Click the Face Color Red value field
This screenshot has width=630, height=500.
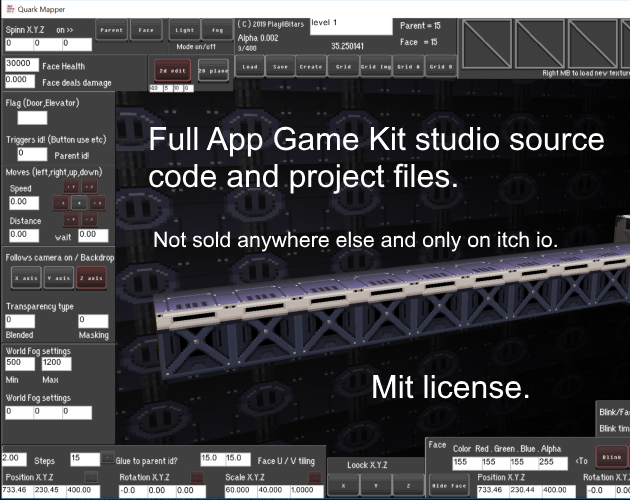467,463
